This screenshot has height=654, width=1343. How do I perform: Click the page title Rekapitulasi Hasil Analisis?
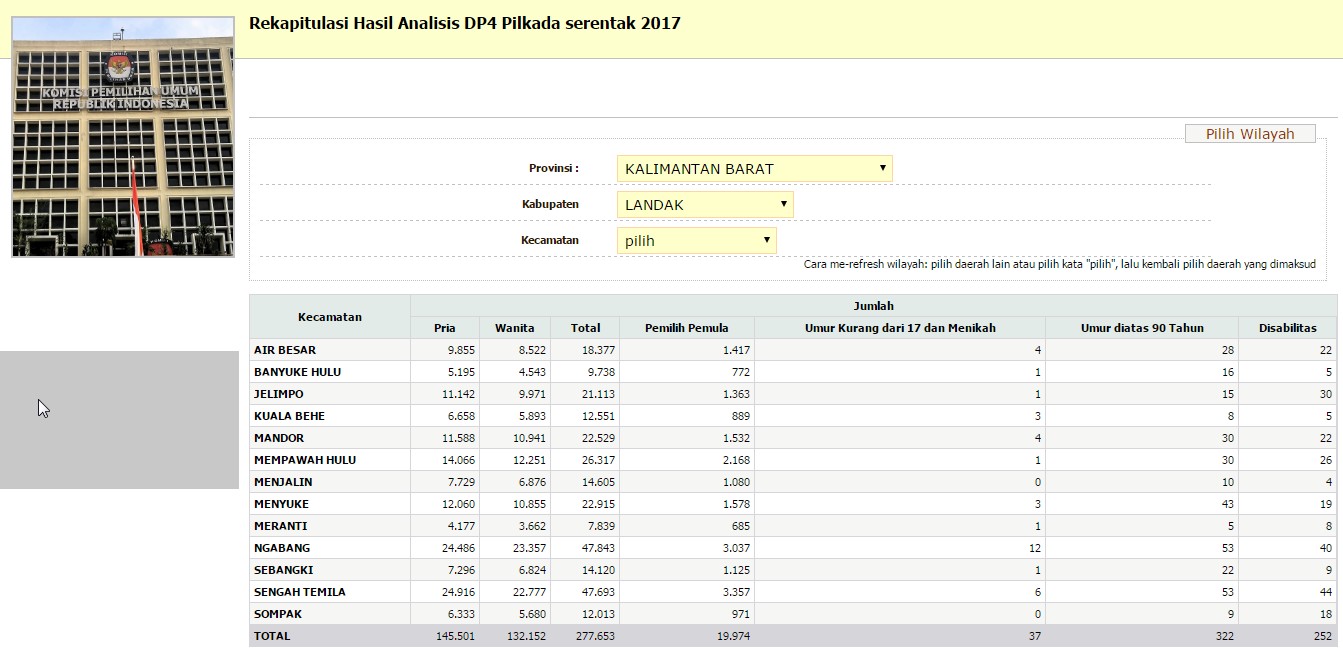(x=464, y=23)
